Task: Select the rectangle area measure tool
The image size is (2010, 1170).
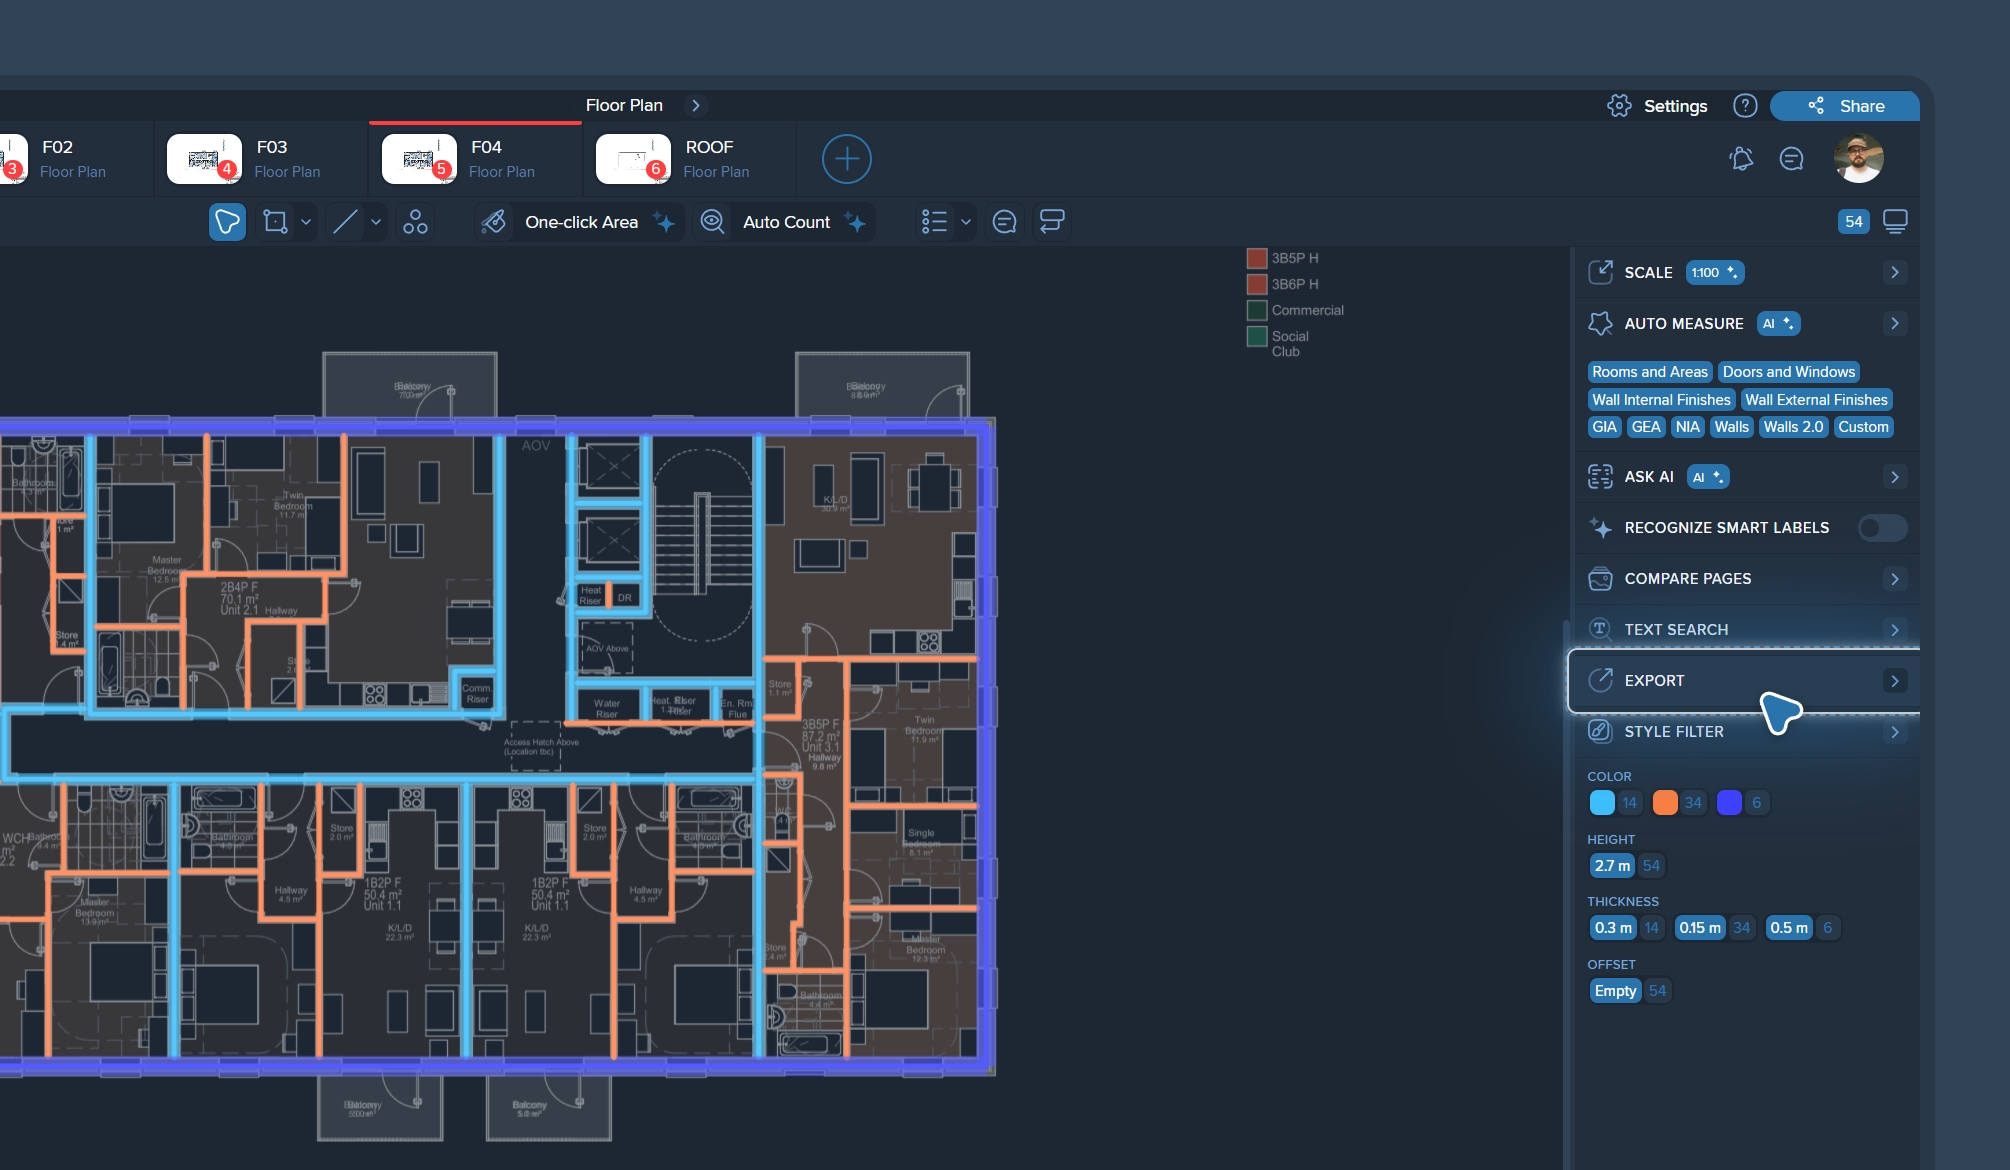Action: click(275, 222)
